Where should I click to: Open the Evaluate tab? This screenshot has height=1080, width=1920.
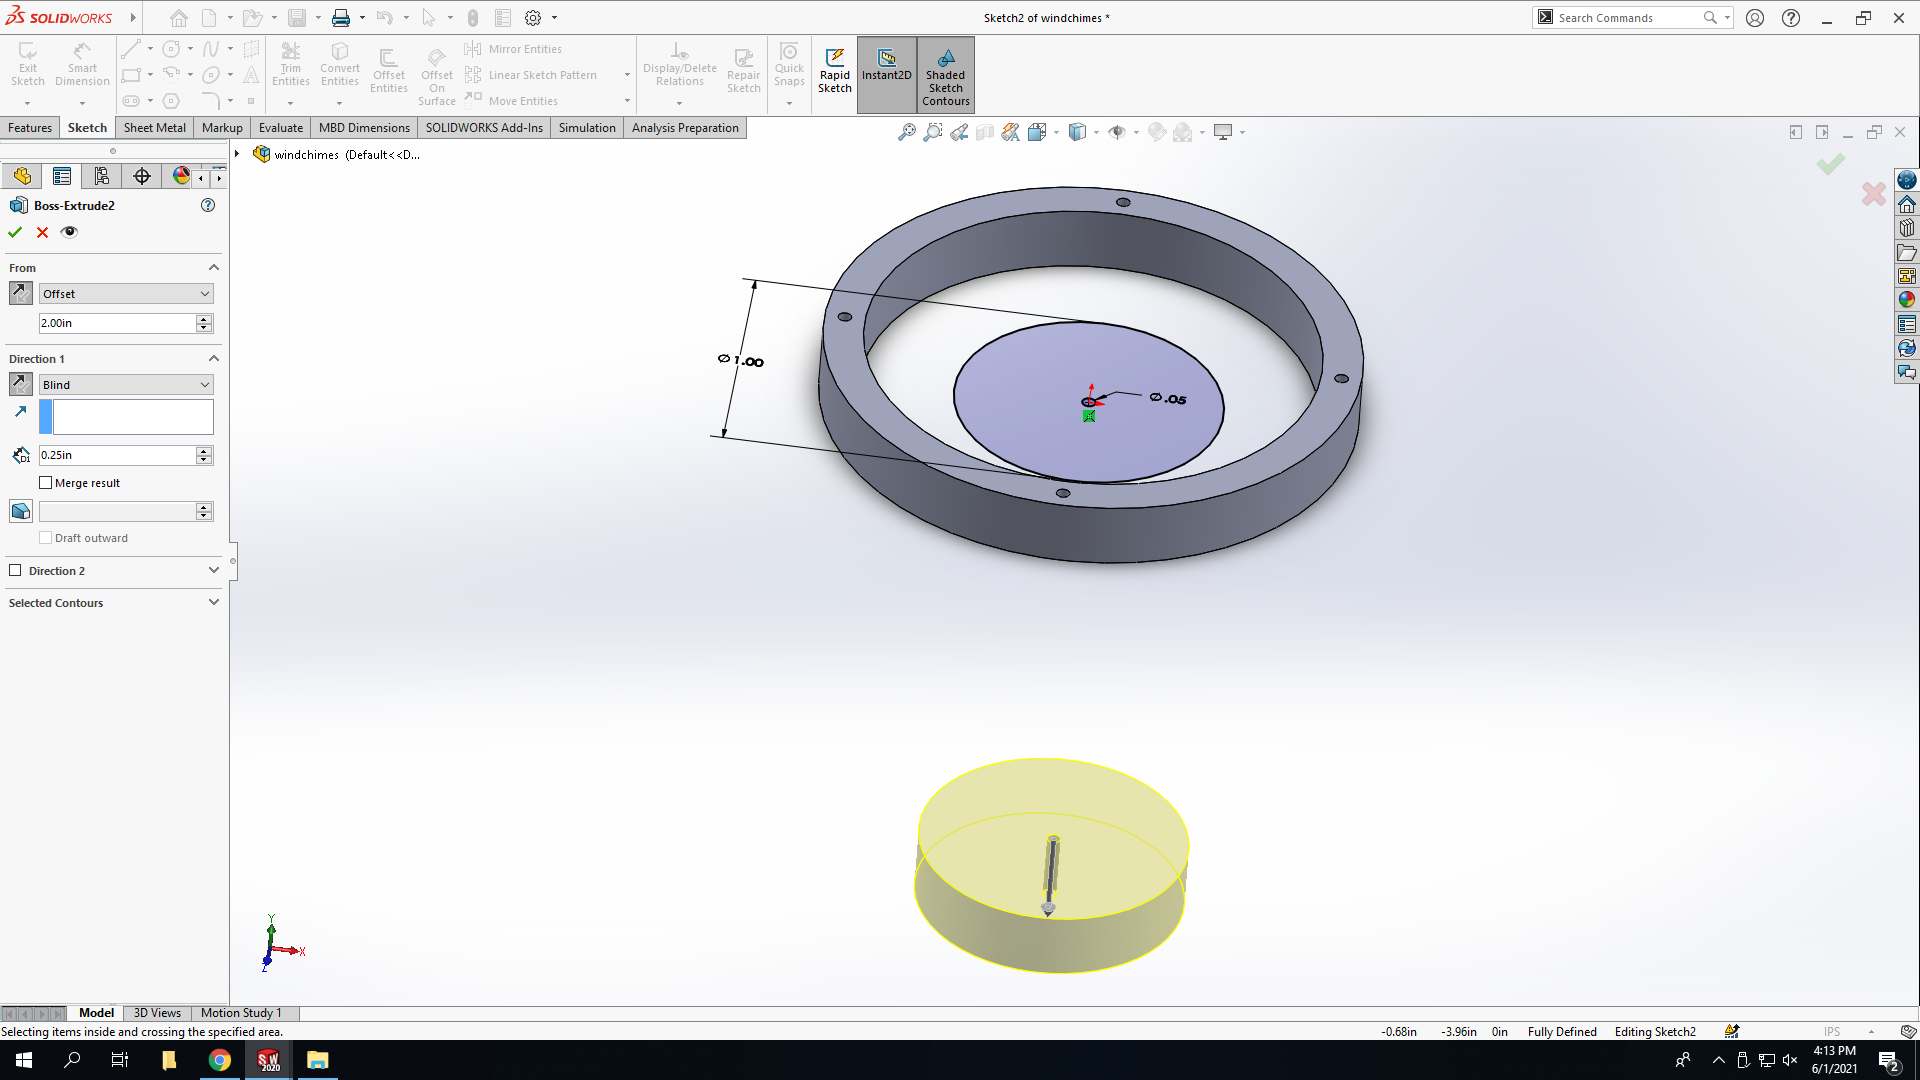click(281, 128)
